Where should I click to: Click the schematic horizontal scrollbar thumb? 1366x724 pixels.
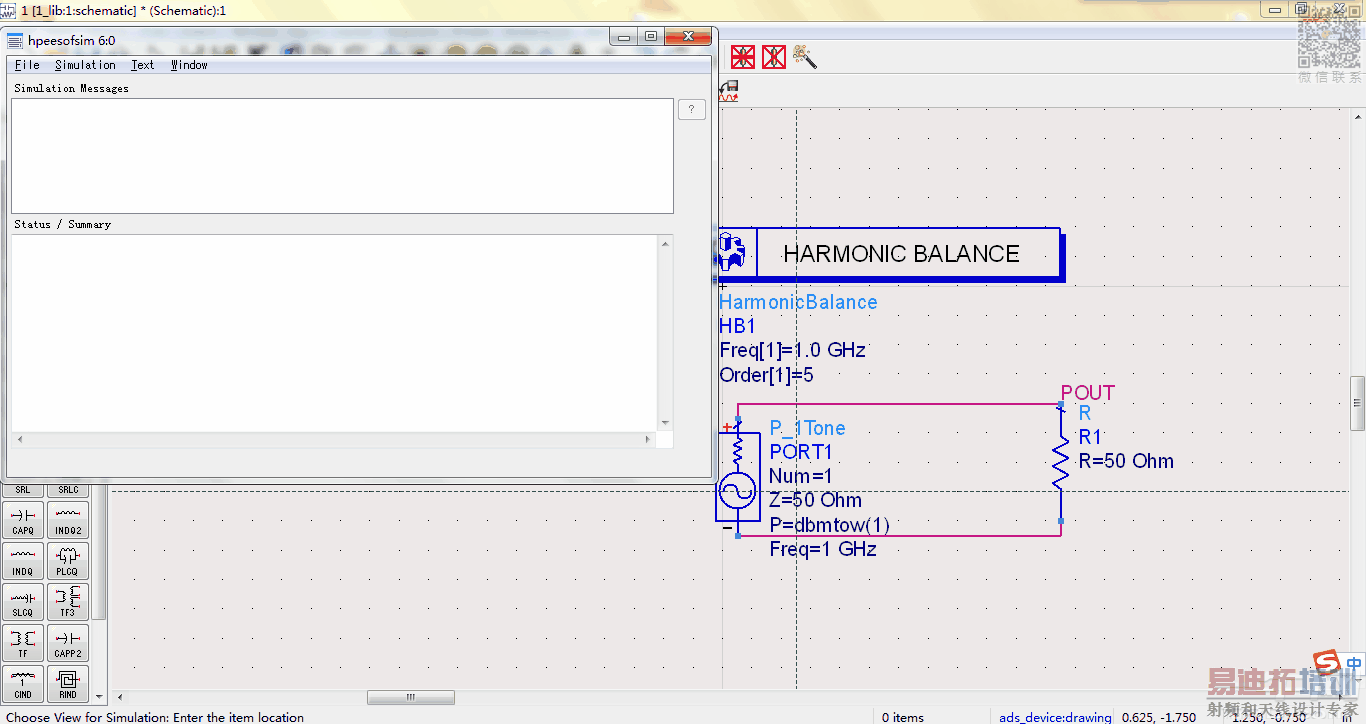(410, 697)
